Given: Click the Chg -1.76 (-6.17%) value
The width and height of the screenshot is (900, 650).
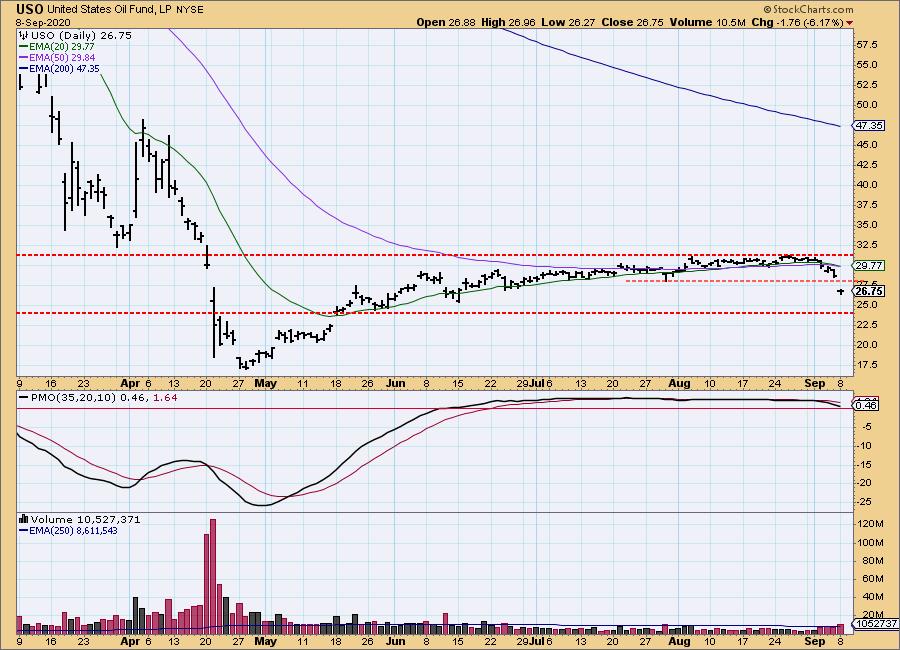Looking at the screenshot, I should point(797,22).
